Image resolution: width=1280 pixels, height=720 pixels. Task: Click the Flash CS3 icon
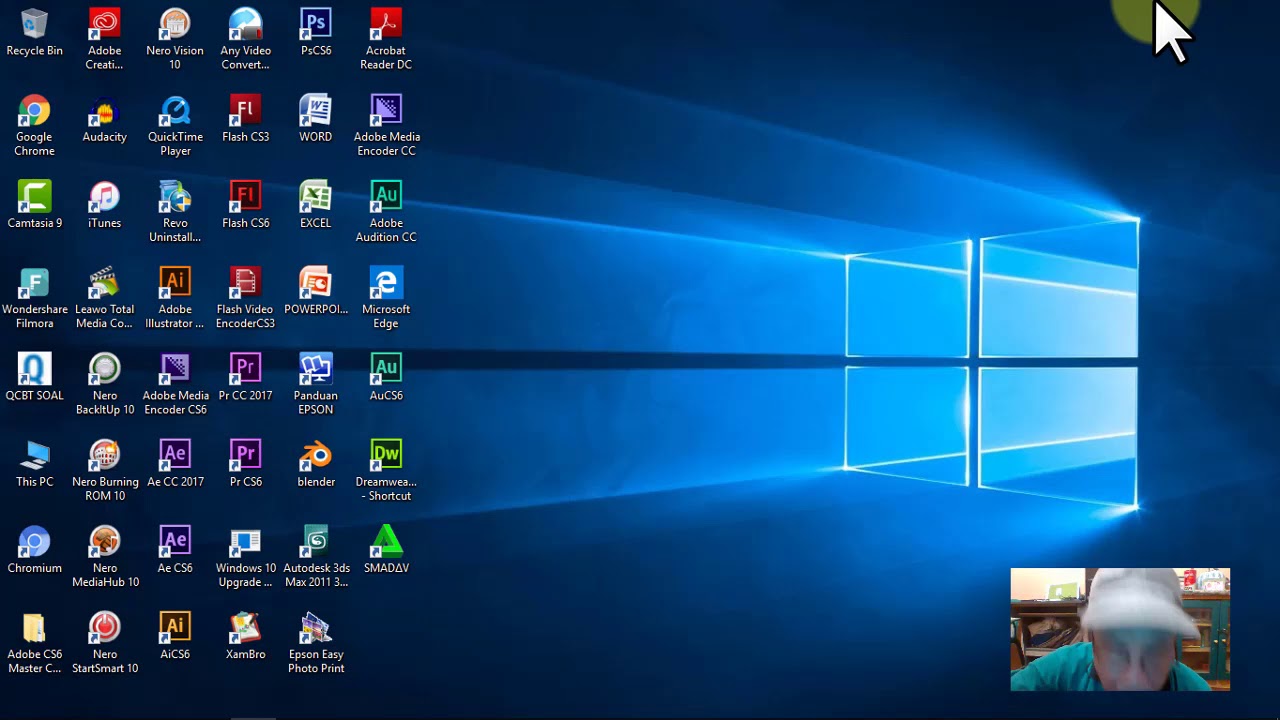pyautogui.click(x=245, y=110)
